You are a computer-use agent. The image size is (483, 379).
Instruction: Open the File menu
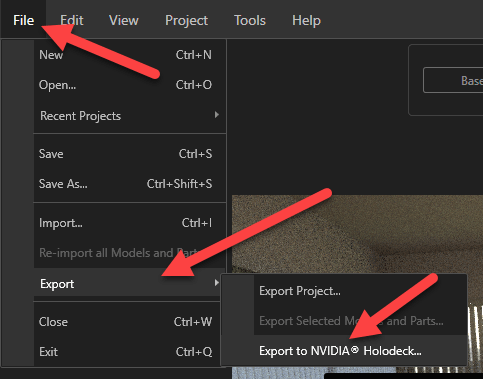click(x=23, y=20)
